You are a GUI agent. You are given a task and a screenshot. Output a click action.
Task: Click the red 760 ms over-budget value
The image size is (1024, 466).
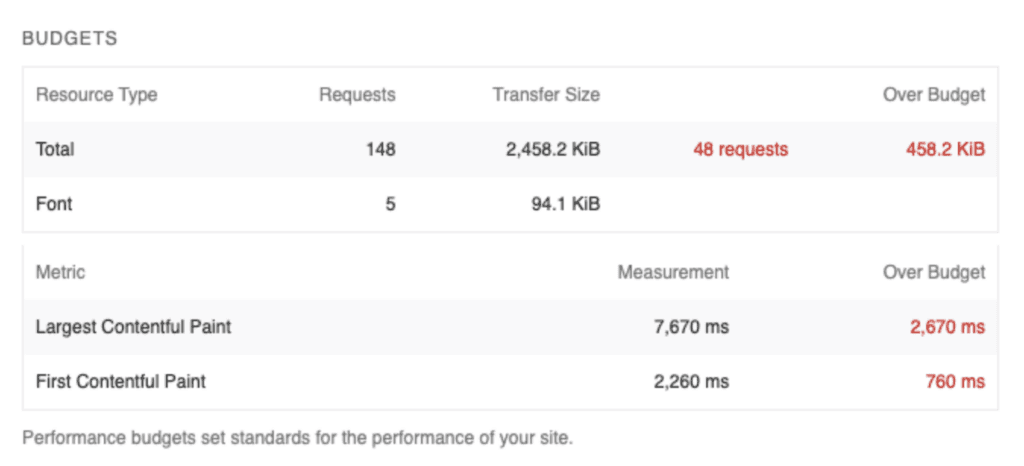(955, 381)
